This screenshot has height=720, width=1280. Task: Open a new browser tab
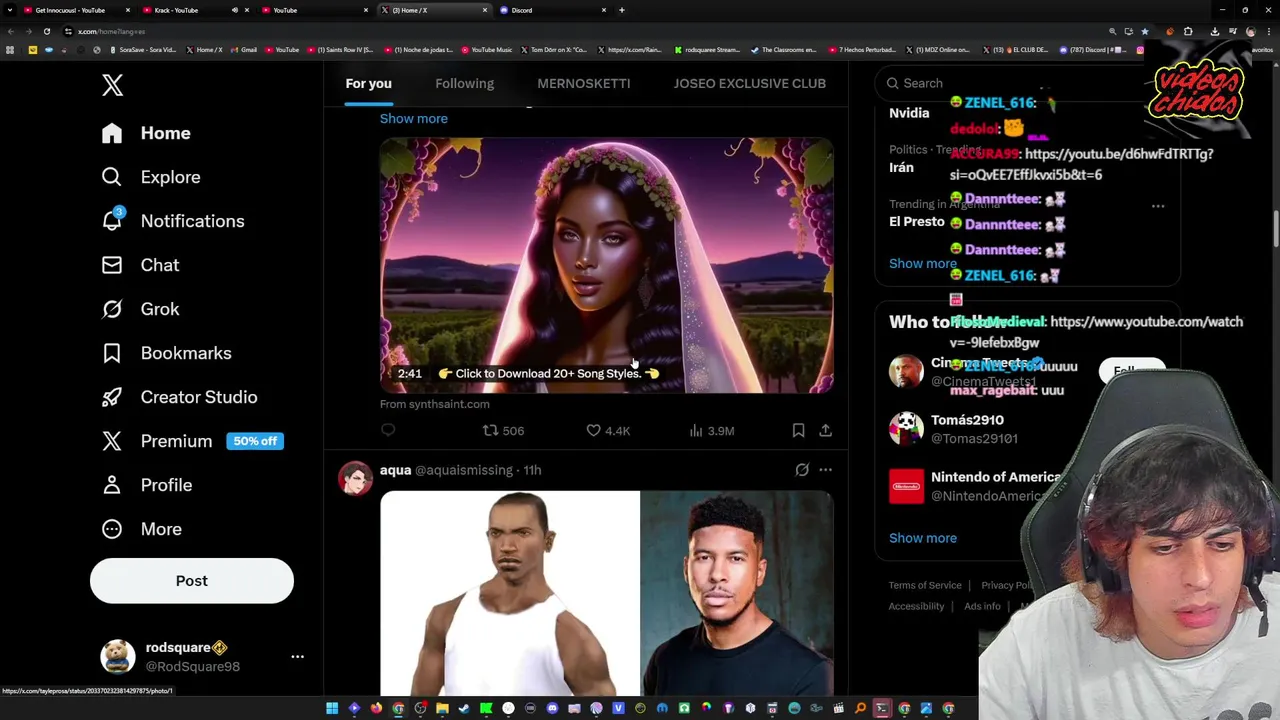(x=621, y=10)
